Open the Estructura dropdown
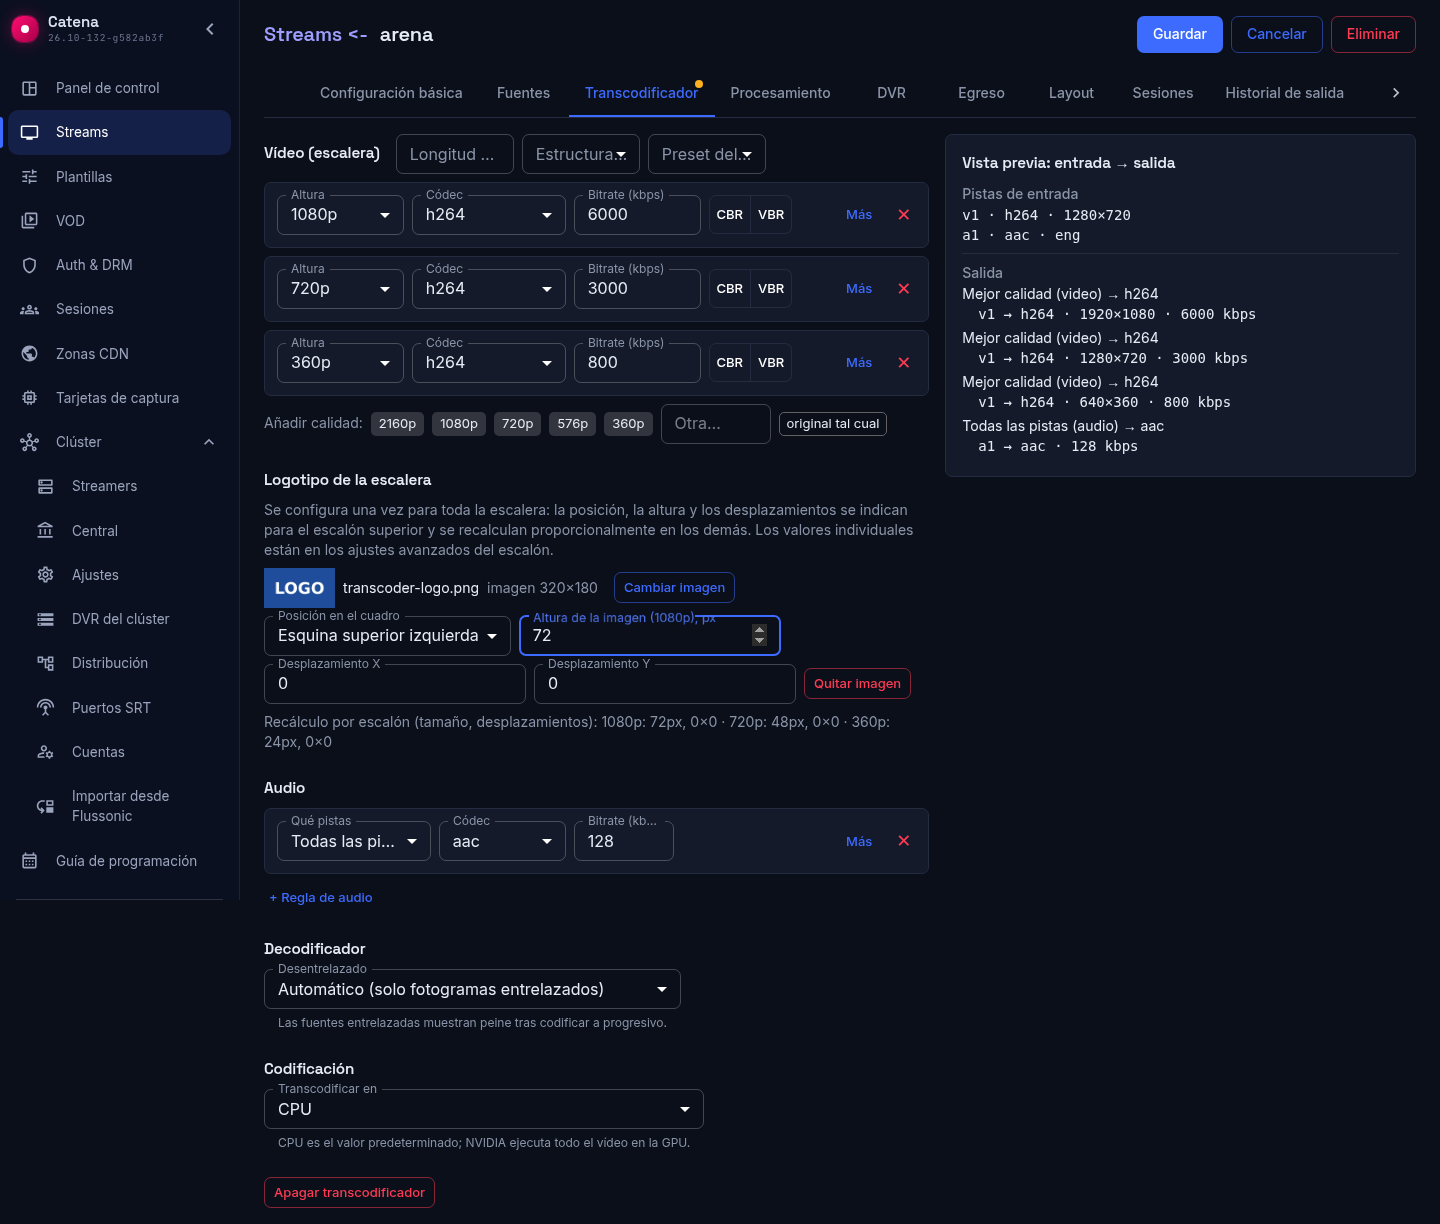 [581, 154]
